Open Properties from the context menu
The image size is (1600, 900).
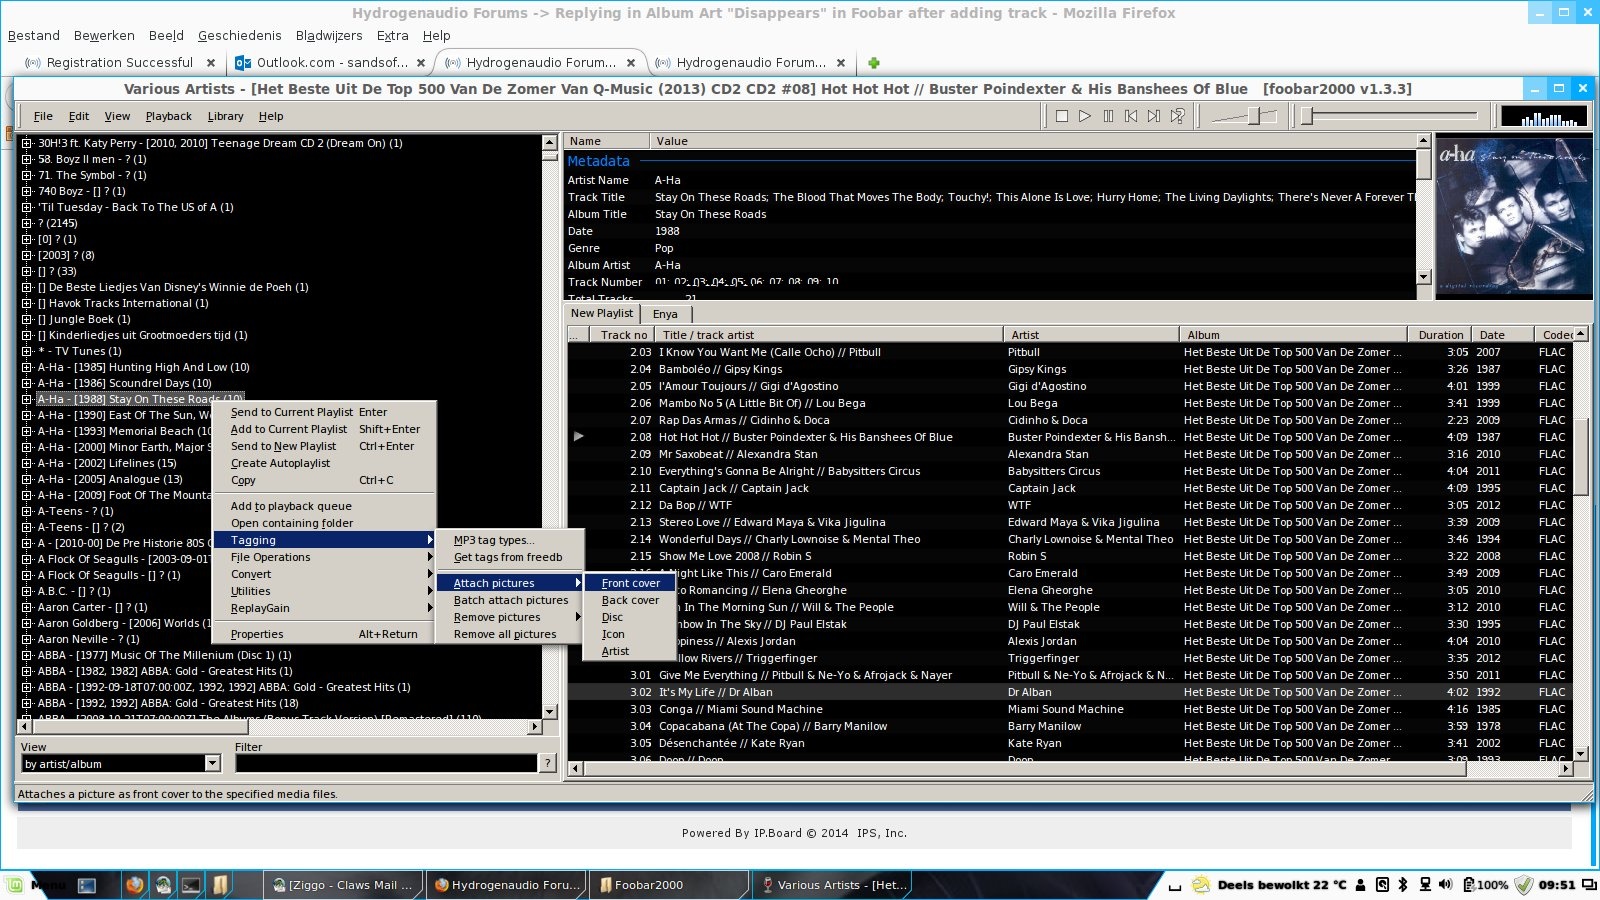325,634
